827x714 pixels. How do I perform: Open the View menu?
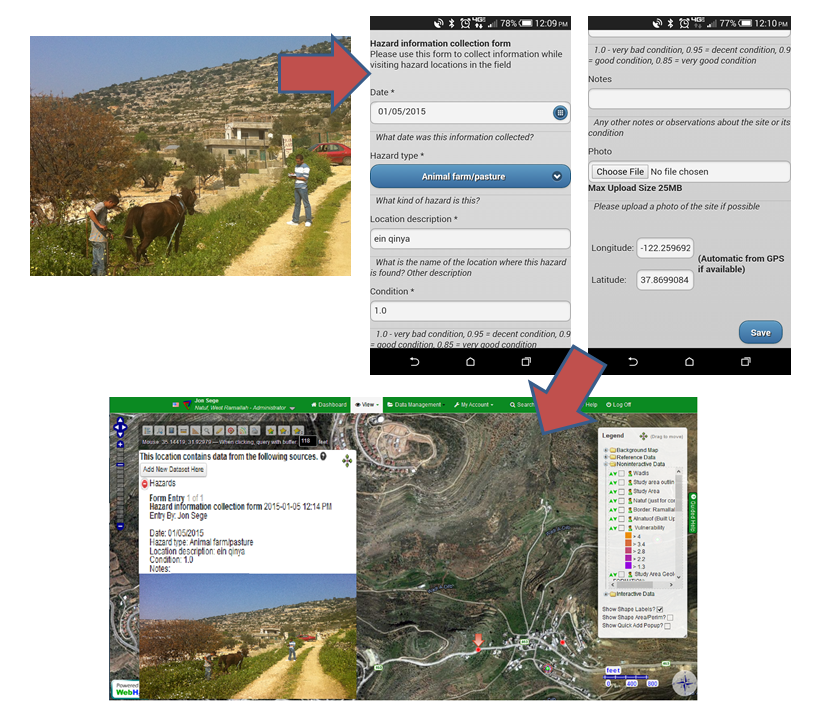[x=367, y=404]
